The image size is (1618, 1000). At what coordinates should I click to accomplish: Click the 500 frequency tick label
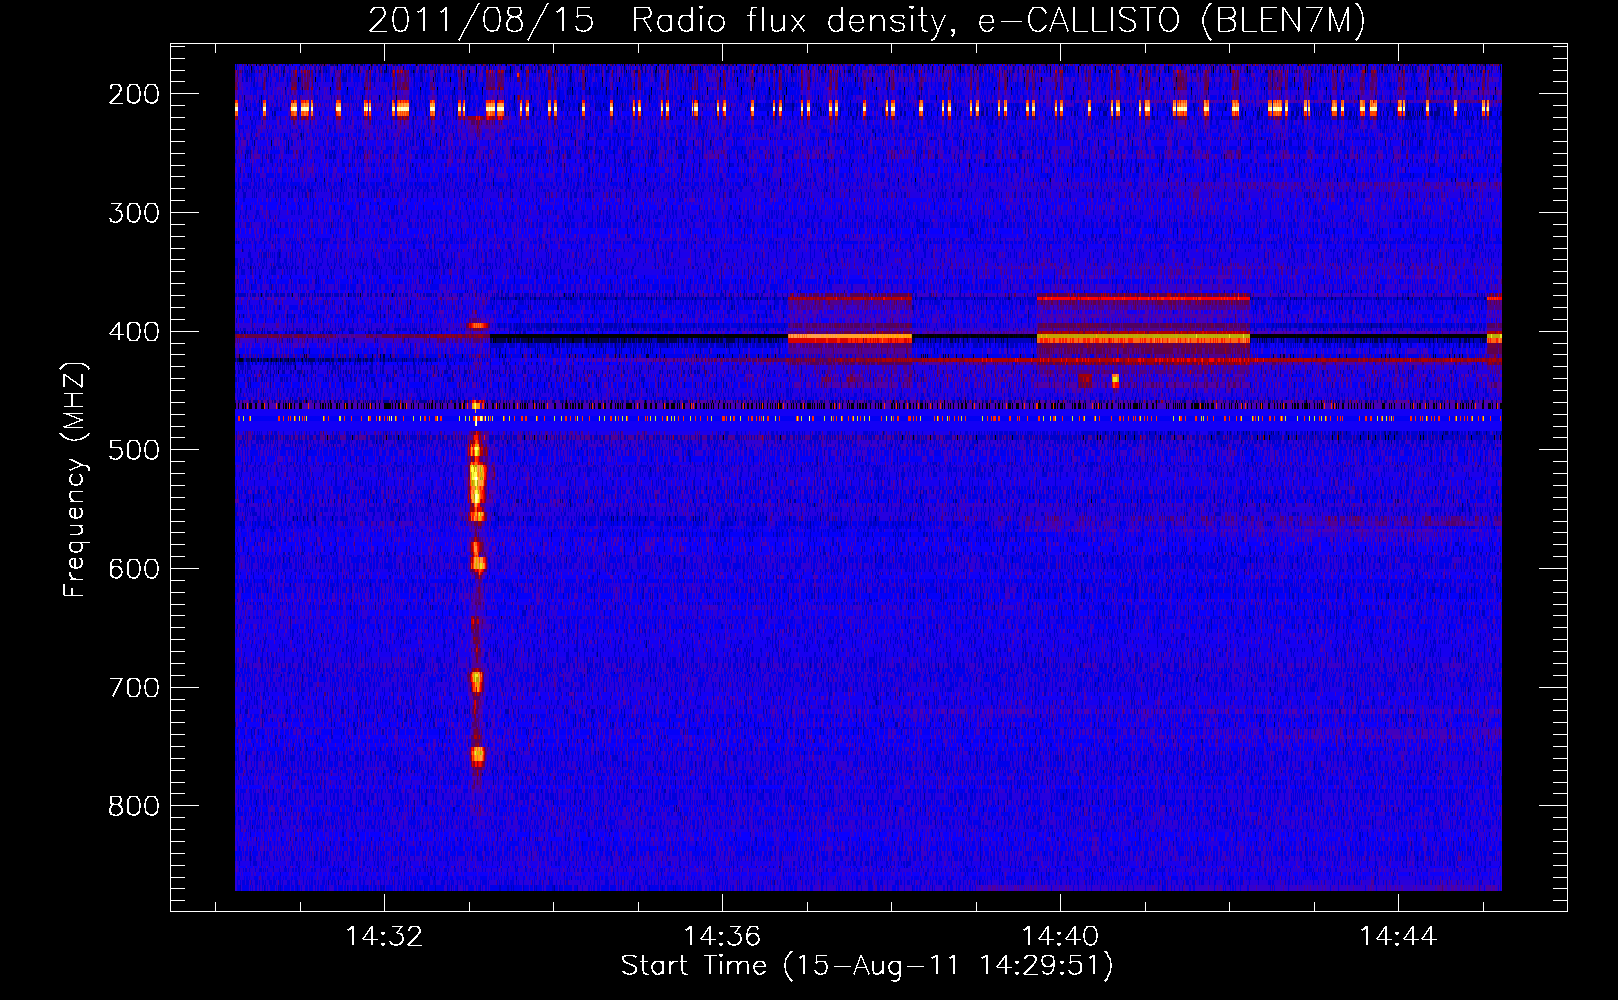click(x=134, y=450)
